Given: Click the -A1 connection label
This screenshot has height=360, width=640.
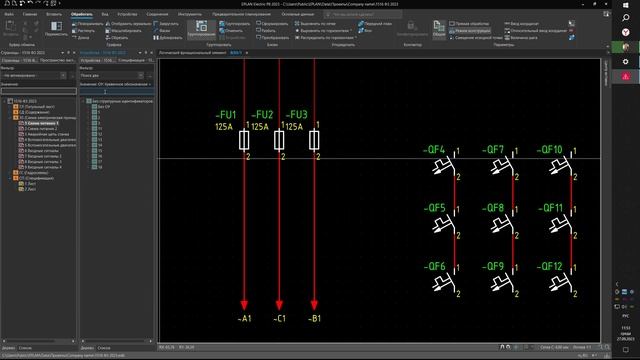Looking at the screenshot, I should pos(244,318).
